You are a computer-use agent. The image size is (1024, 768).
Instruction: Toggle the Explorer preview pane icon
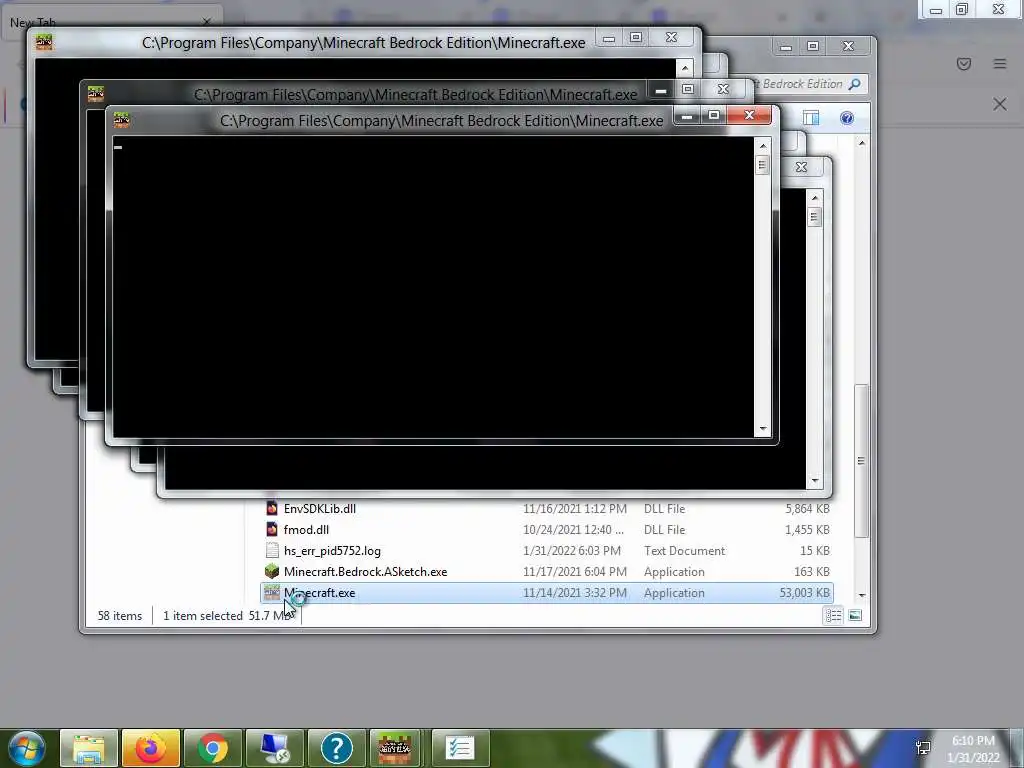811,118
